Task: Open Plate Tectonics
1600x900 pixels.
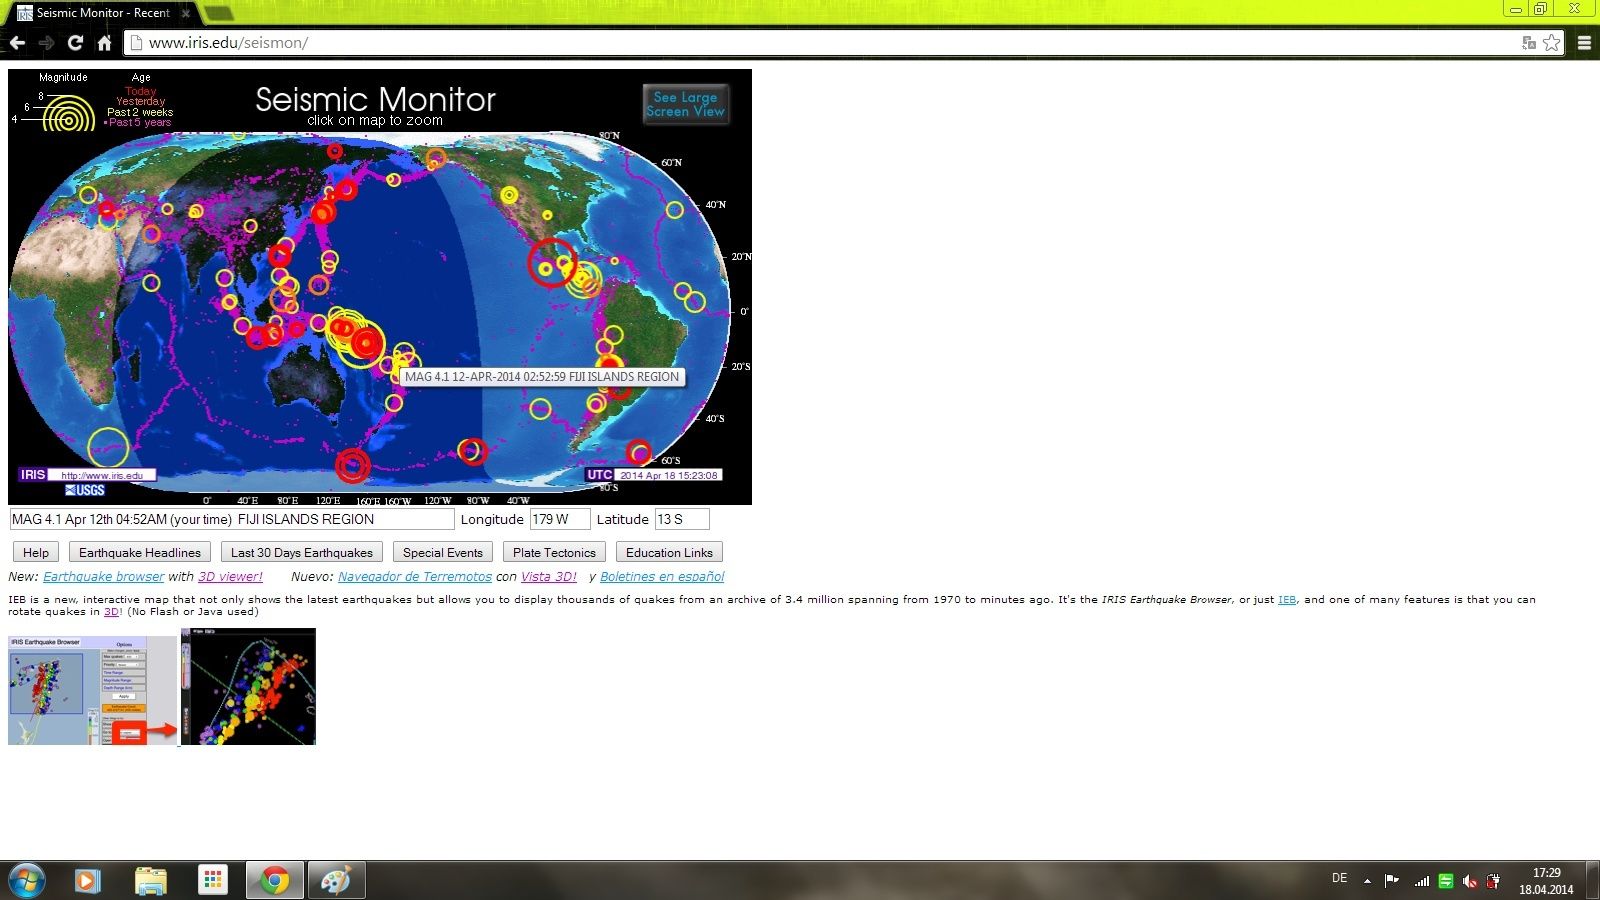Action: [554, 552]
